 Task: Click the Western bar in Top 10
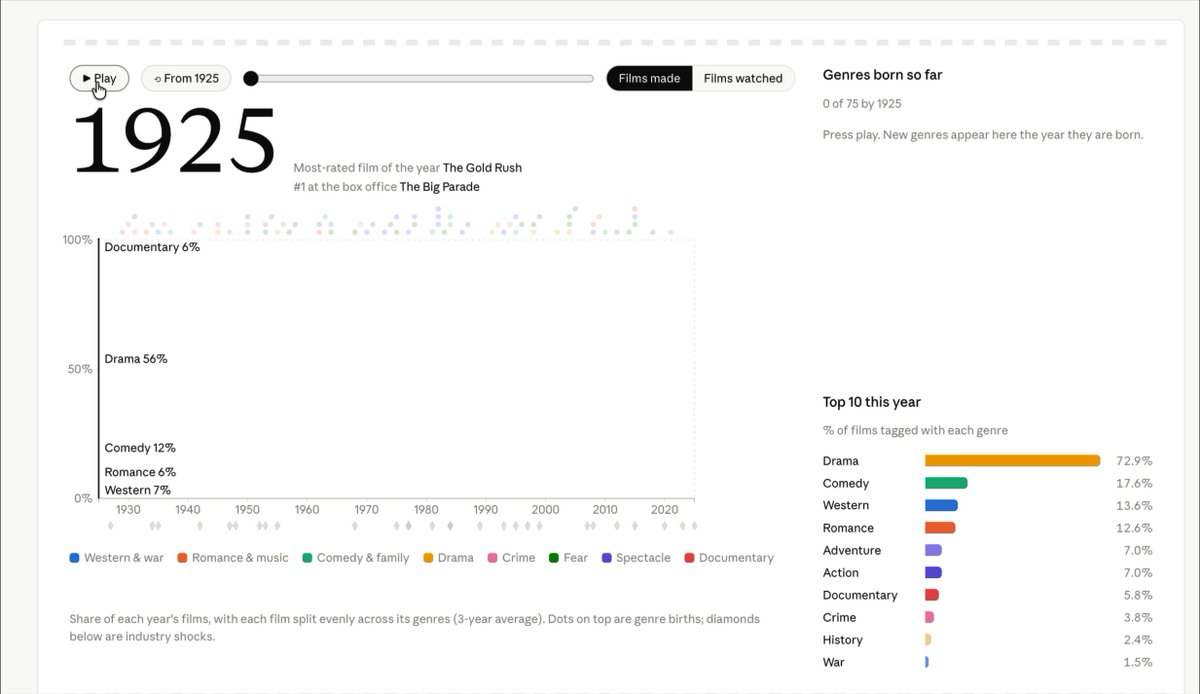pos(941,505)
